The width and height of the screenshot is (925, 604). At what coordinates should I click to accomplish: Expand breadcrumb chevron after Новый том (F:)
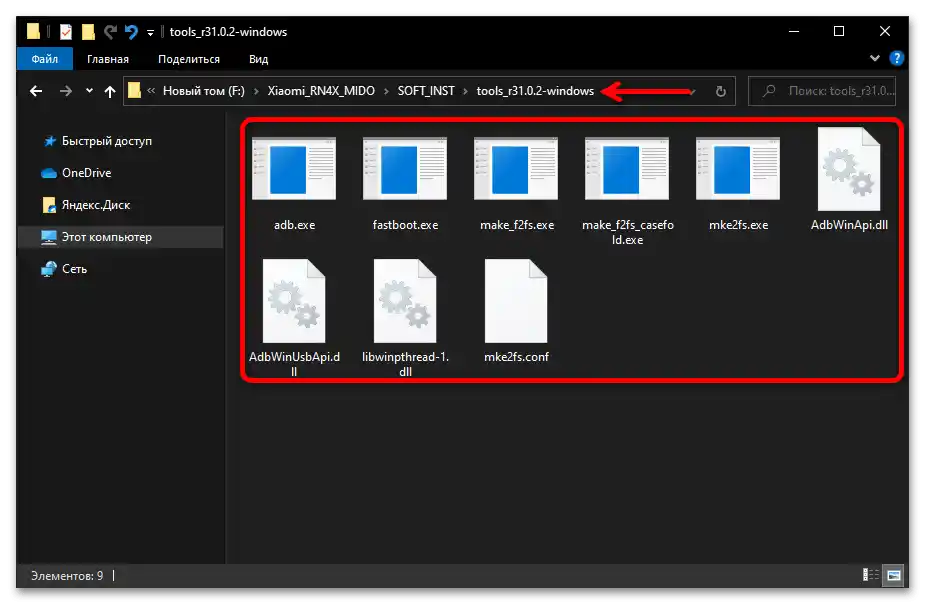[256, 91]
